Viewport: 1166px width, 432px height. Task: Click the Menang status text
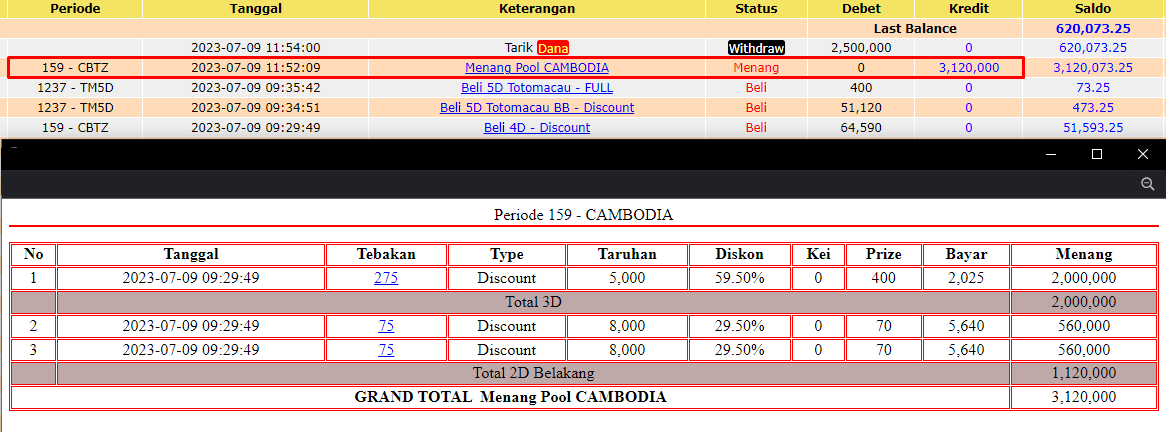point(756,68)
